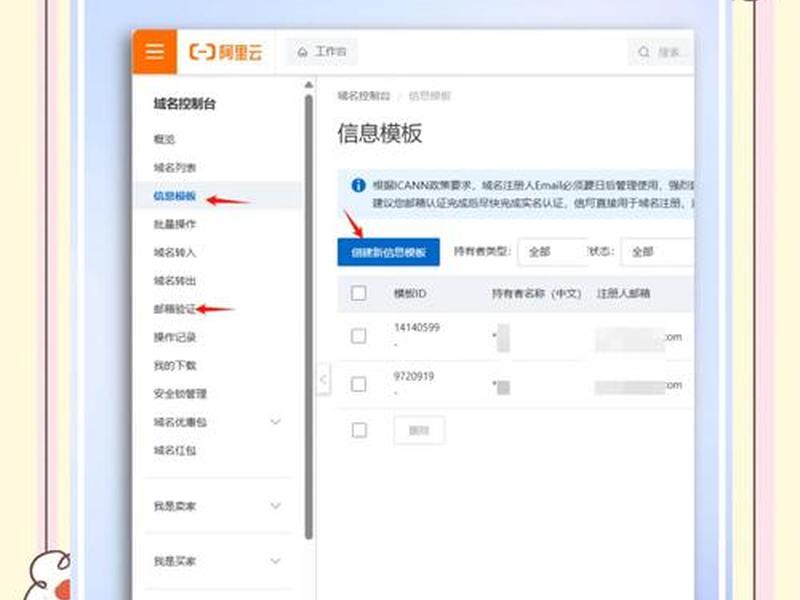The image size is (800, 600).
Task: Click the 信息模板 page heading
Action: [380, 134]
